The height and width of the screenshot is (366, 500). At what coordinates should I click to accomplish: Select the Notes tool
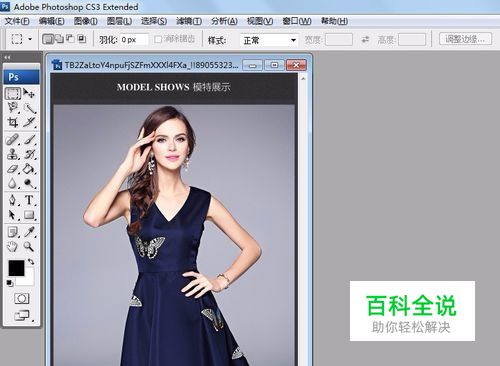tap(13, 232)
